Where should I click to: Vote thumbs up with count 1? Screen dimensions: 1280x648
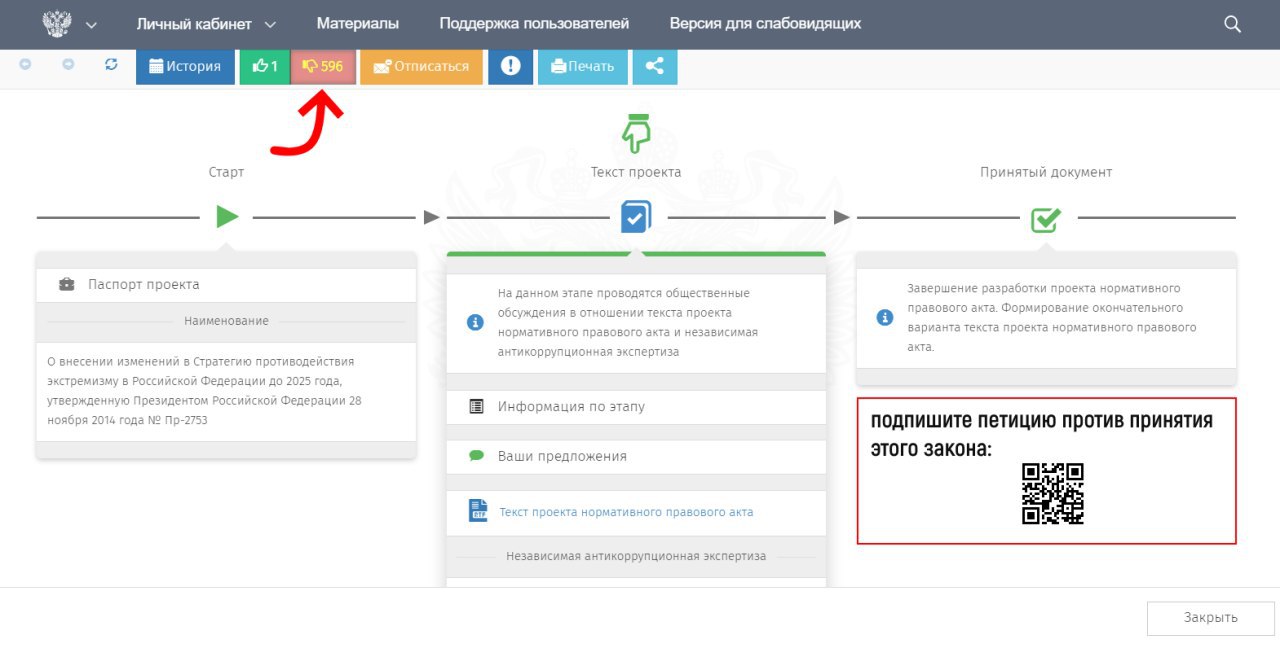[x=265, y=66]
